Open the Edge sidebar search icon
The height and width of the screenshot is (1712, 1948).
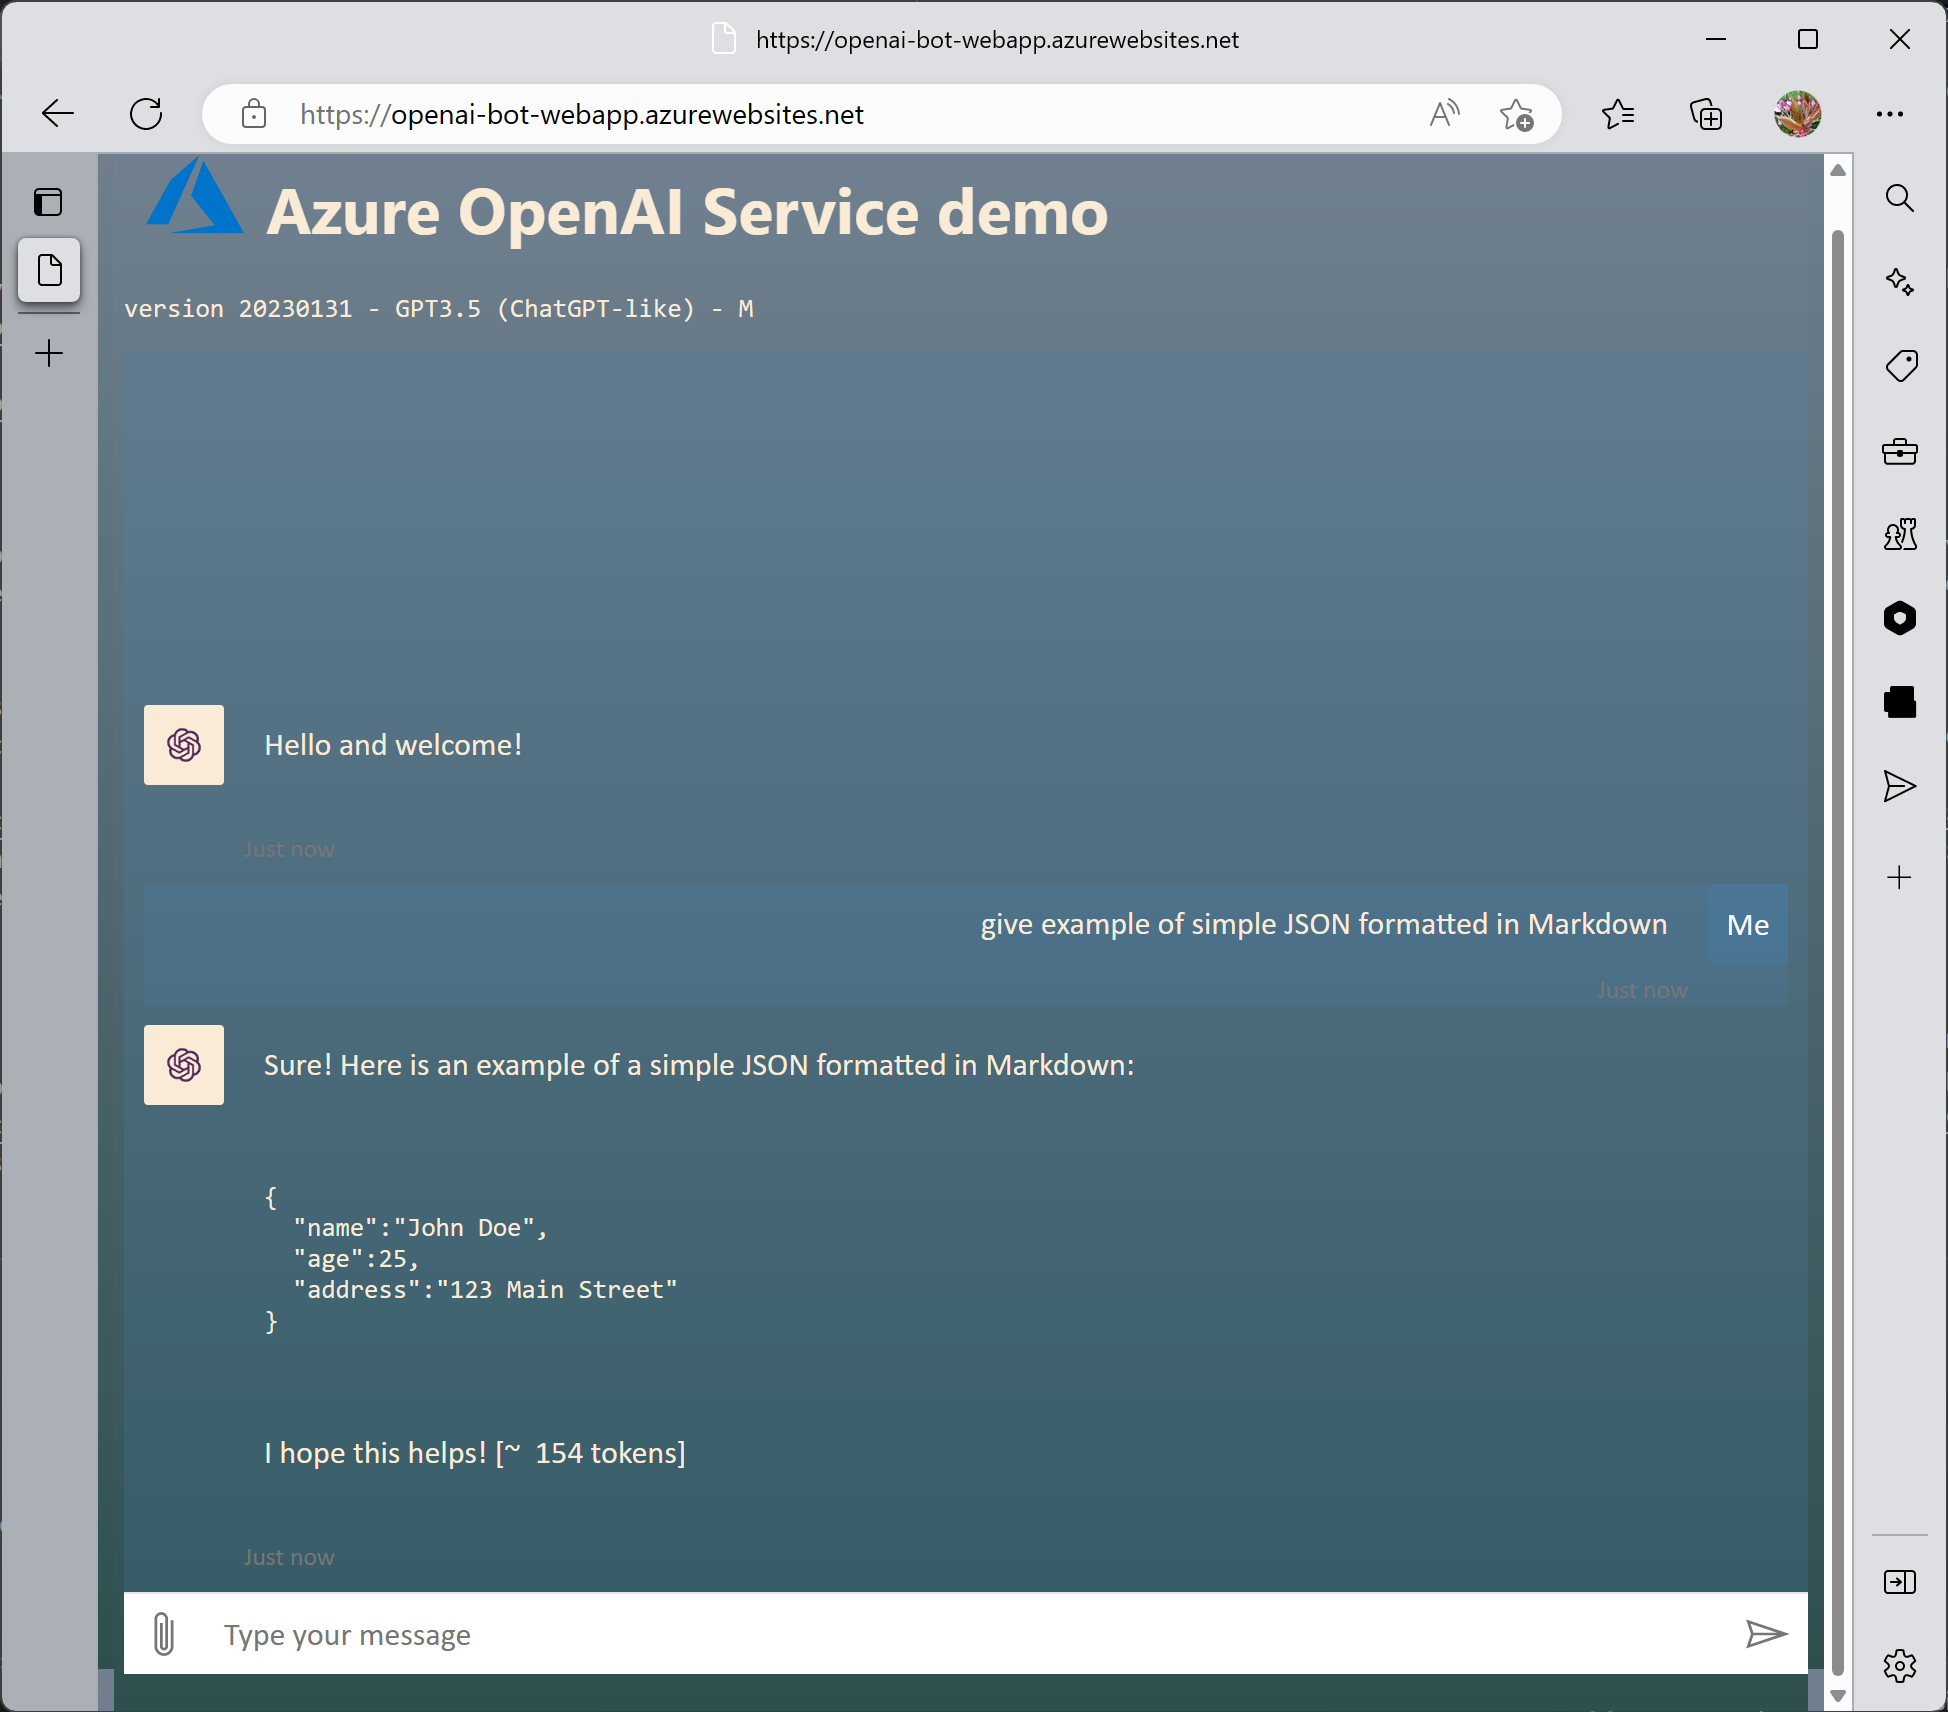[1899, 198]
